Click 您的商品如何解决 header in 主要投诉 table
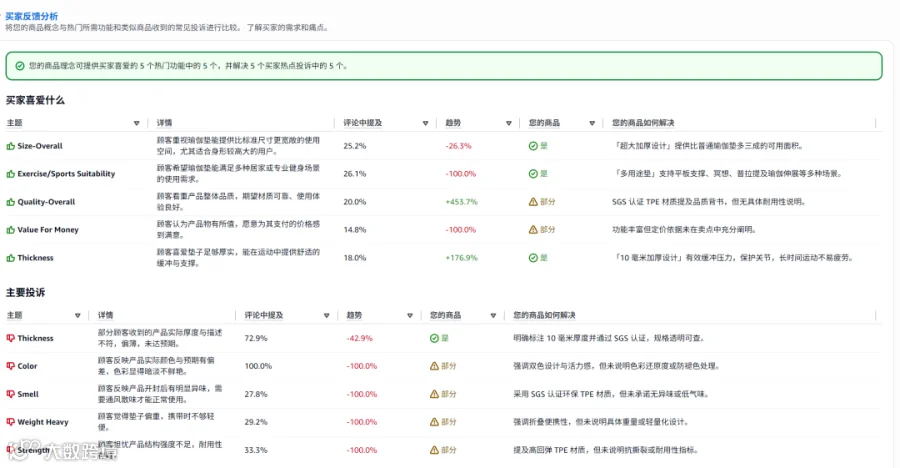The width and height of the screenshot is (900, 468). (544, 315)
